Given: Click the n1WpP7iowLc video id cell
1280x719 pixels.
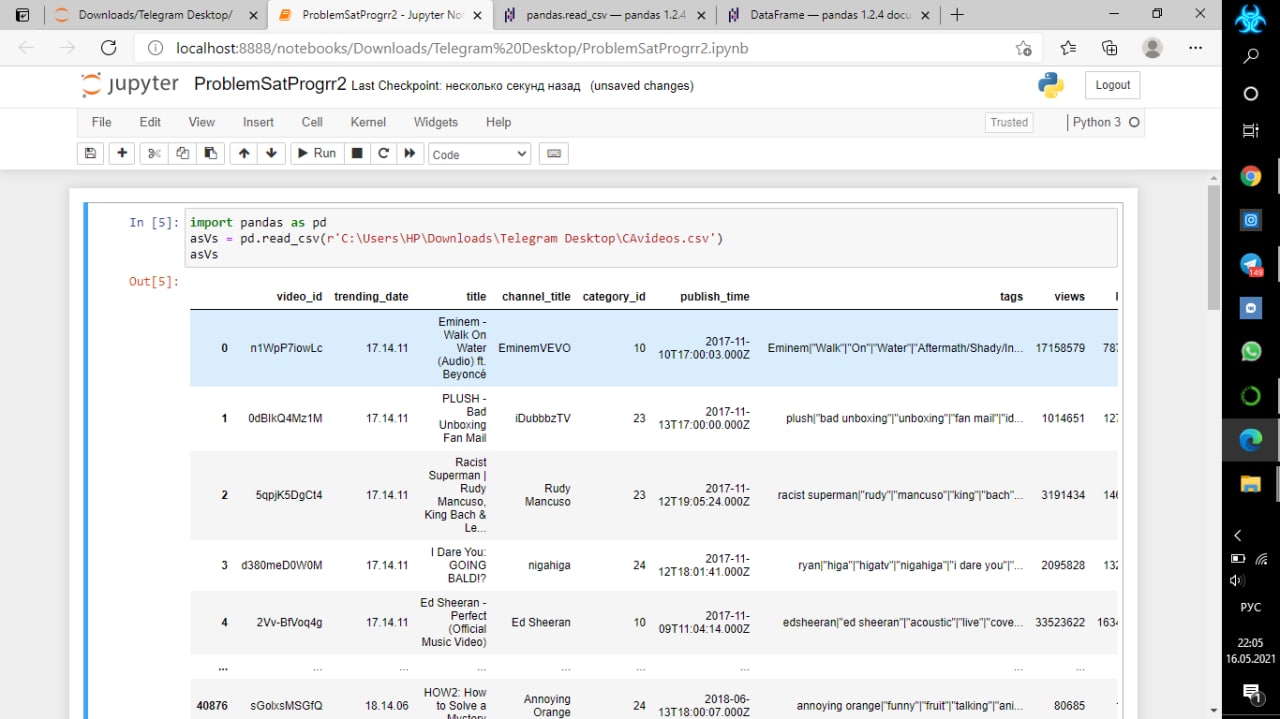Looking at the screenshot, I should (x=286, y=348).
